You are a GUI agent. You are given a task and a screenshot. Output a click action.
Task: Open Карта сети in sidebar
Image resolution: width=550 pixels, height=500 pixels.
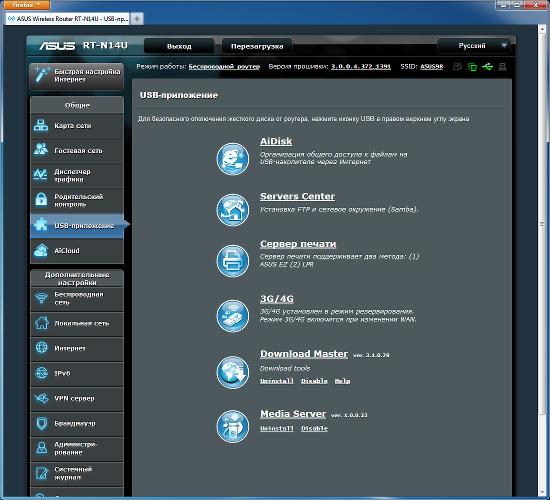point(77,126)
